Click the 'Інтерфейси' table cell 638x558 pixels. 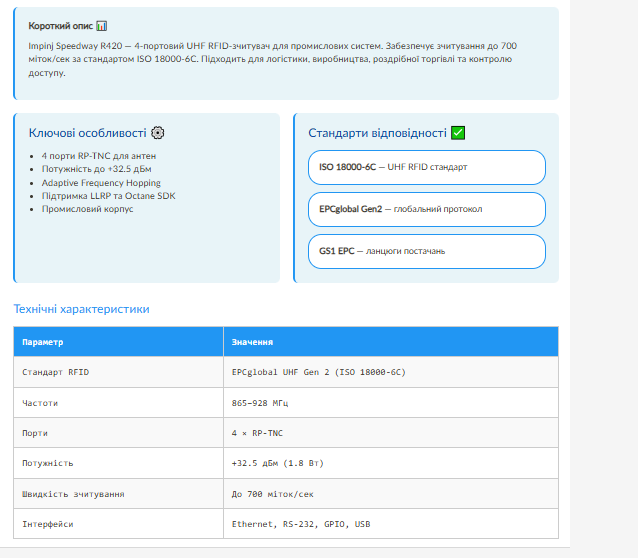[118, 524]
